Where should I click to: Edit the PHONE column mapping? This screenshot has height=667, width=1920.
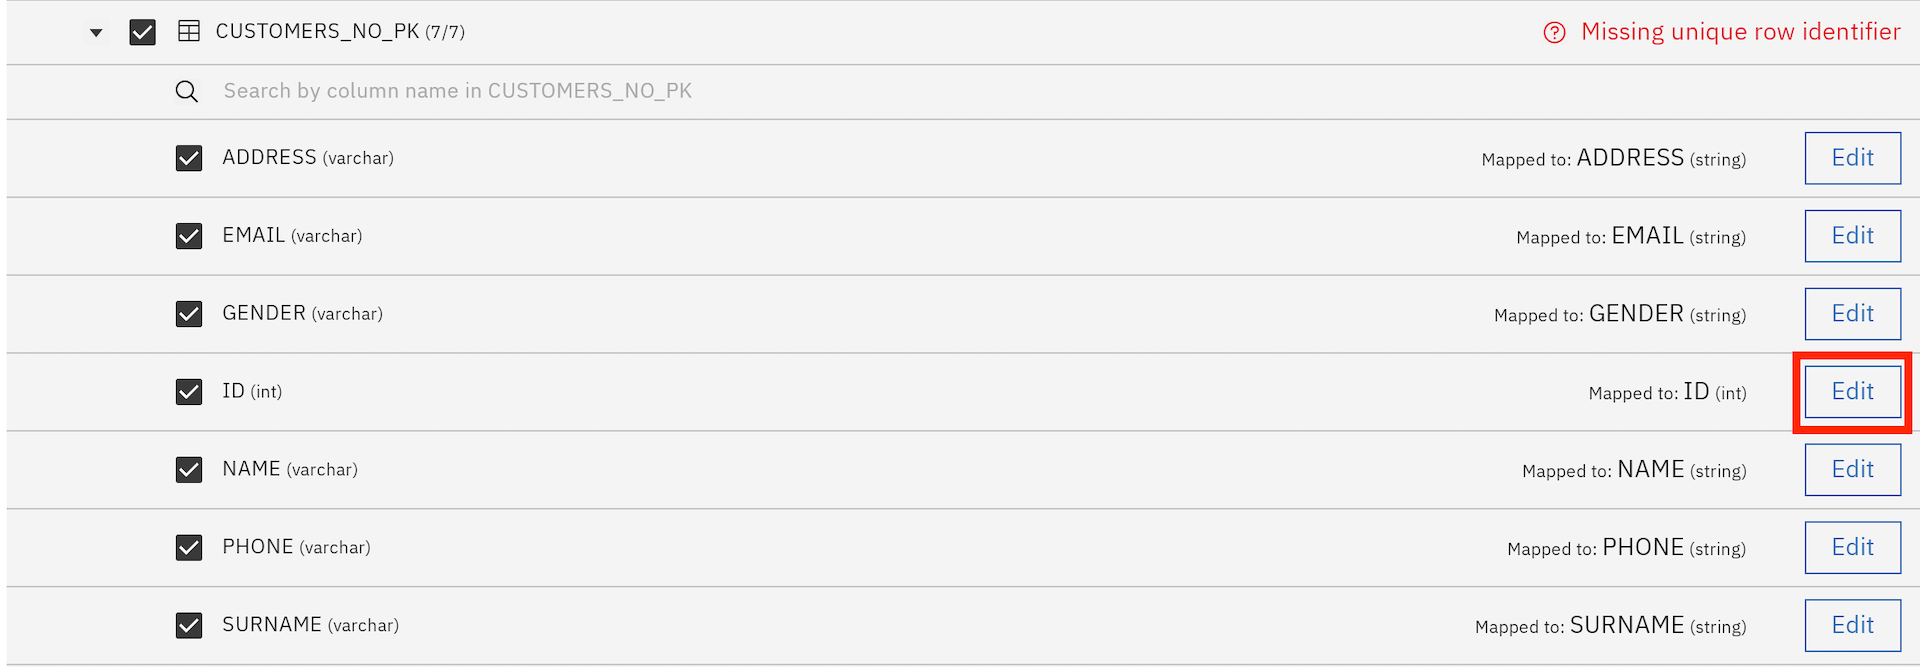point(1853,548)
